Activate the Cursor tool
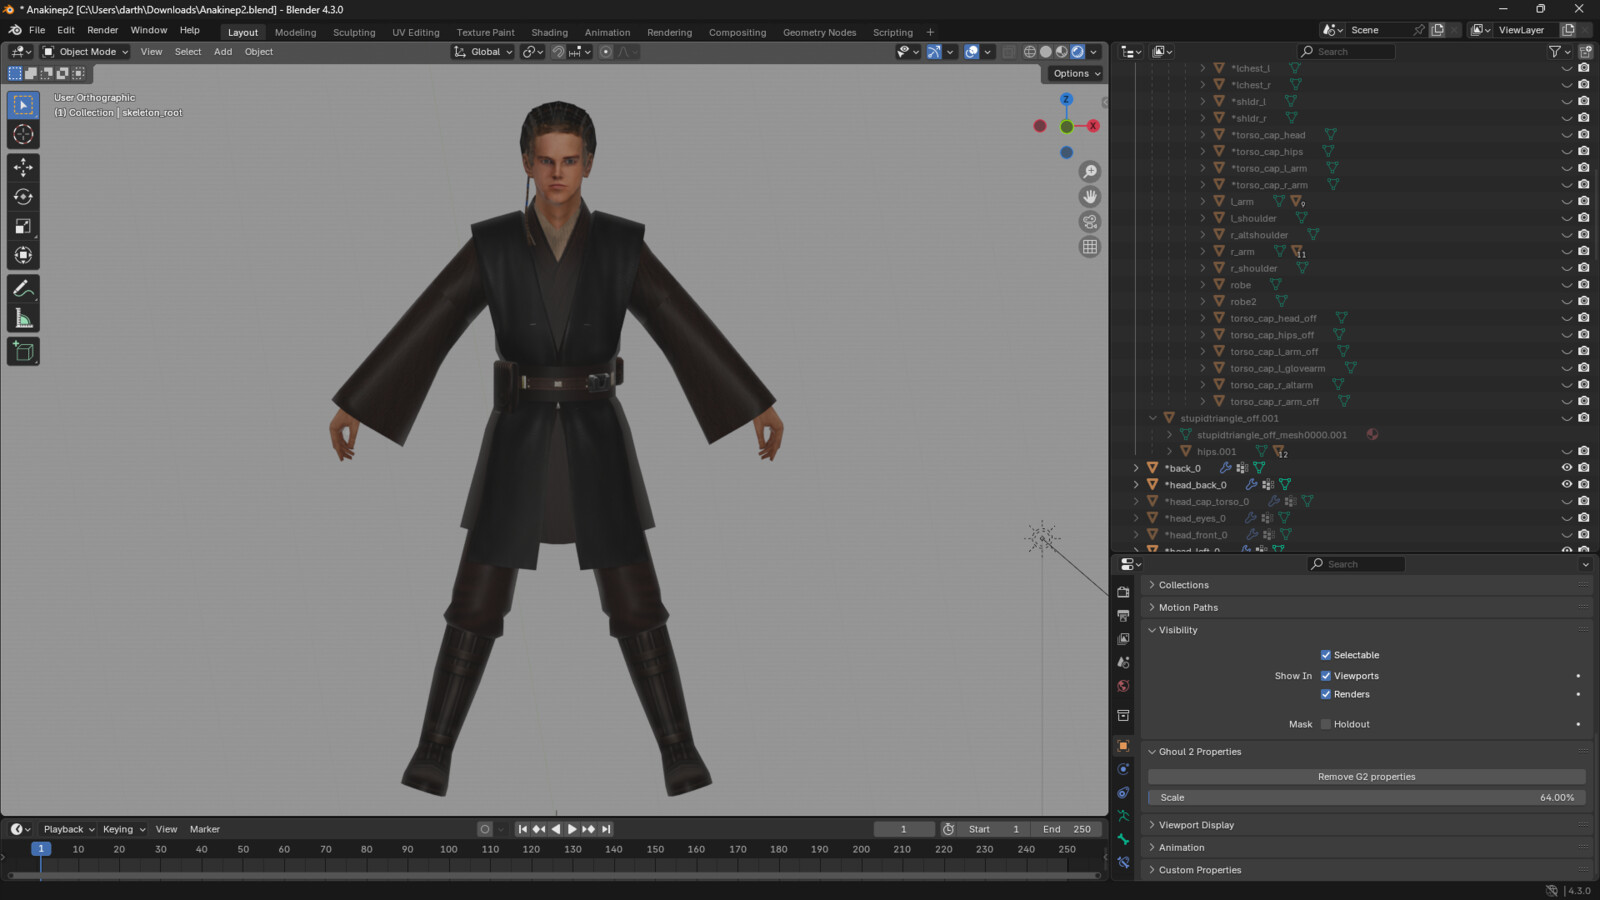1600x900 pixels. point(23,134)
